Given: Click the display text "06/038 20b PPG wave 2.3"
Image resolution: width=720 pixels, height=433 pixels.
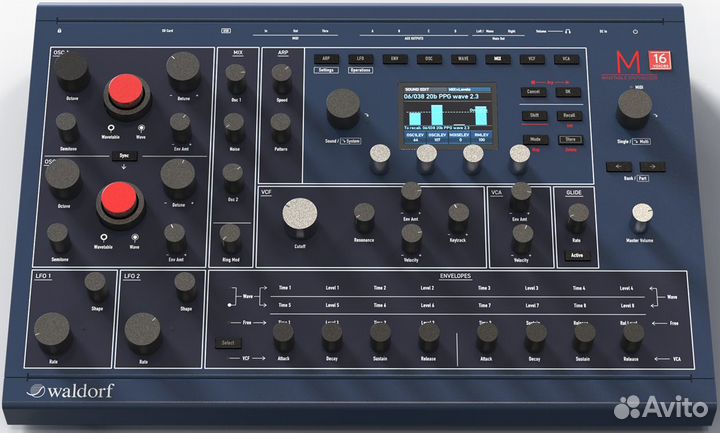Looking at the screenshot, I should (441, 96).
